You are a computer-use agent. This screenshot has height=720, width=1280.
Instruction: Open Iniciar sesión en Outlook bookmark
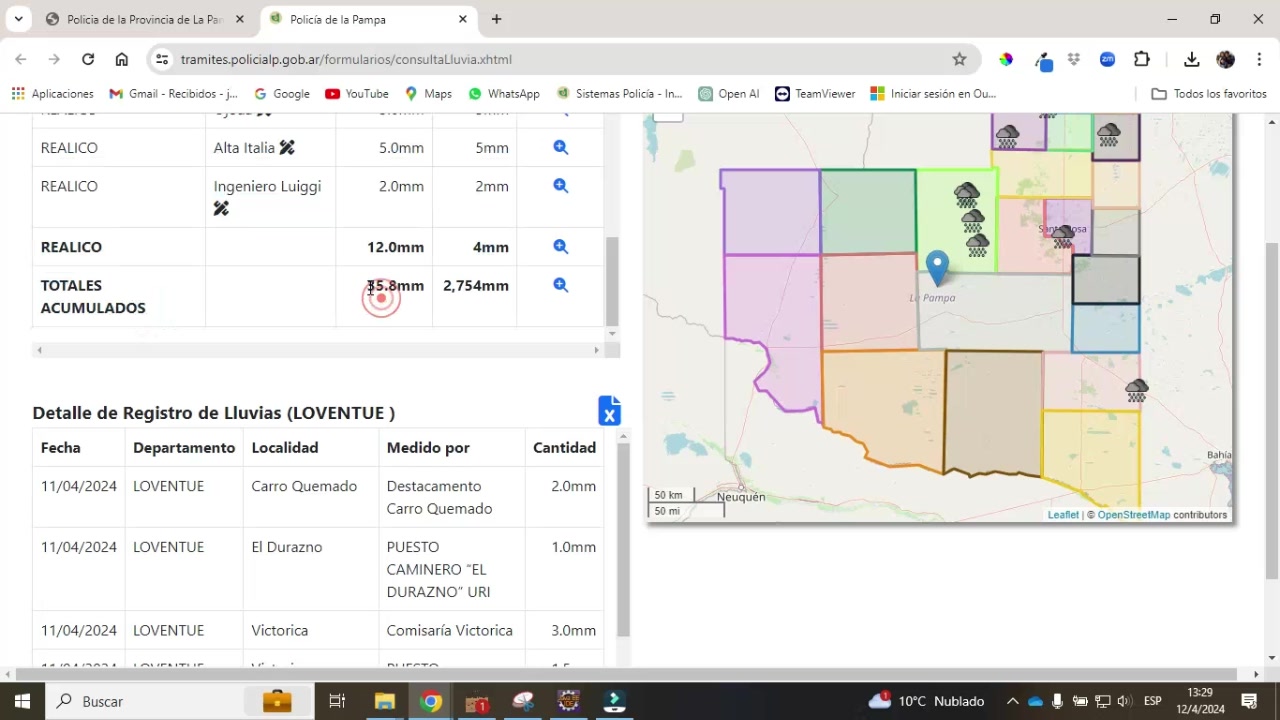(933, 93)
